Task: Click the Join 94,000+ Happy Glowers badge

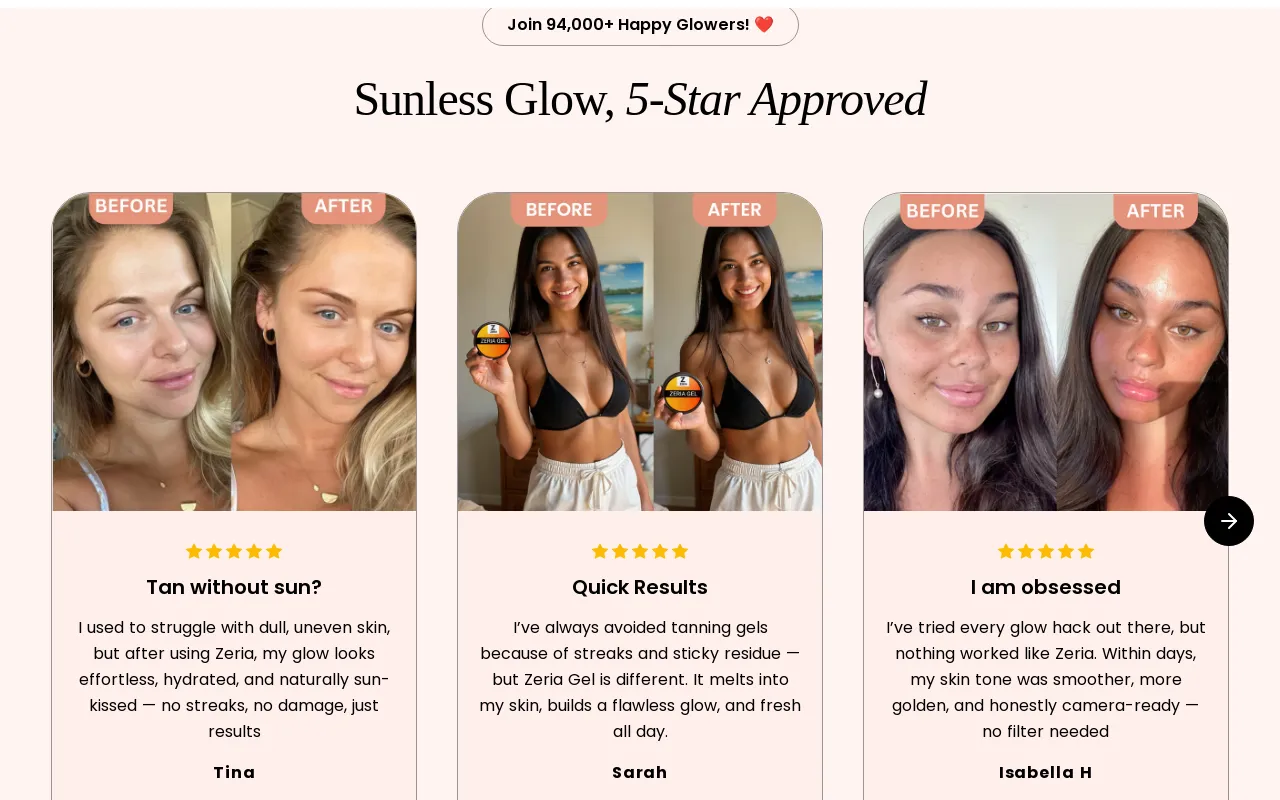Action: [640, 25]
